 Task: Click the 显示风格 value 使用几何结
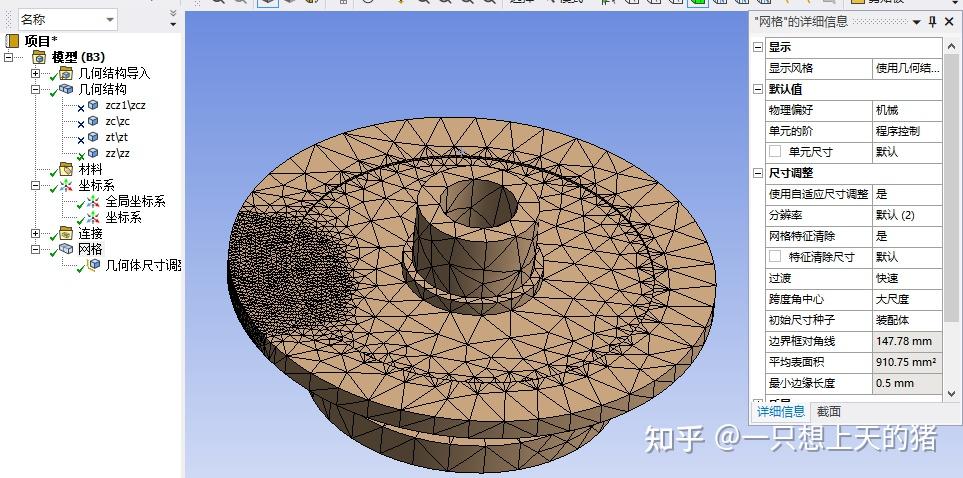tap(907, 68)
